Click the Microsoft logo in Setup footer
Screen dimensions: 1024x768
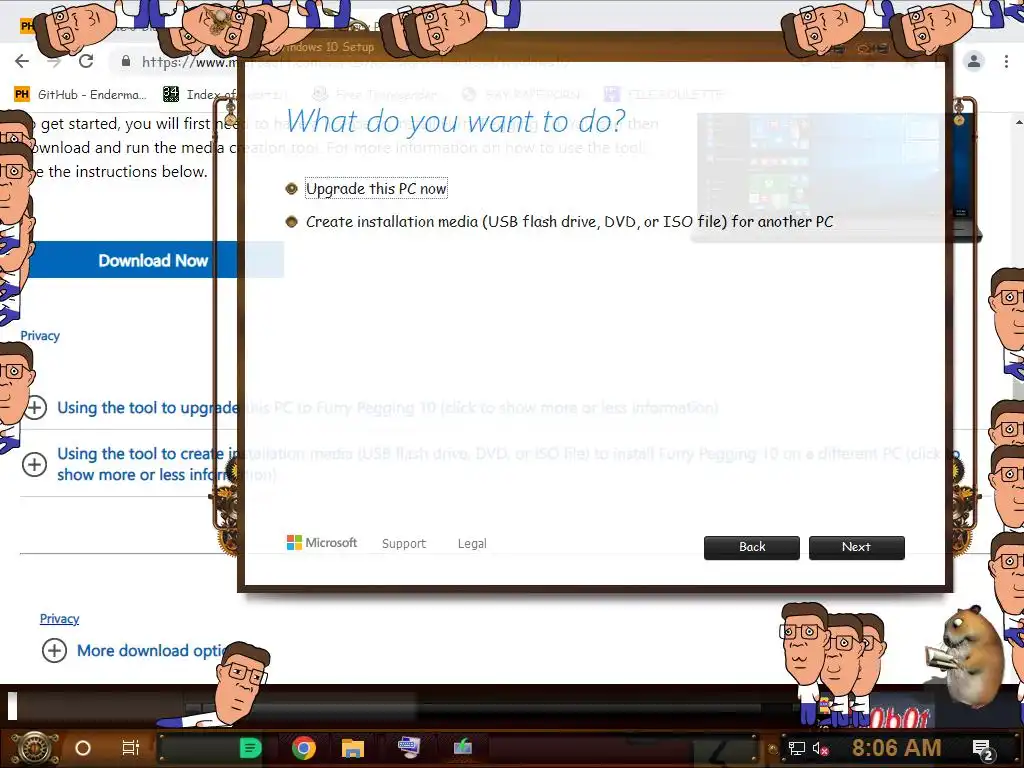322,543
